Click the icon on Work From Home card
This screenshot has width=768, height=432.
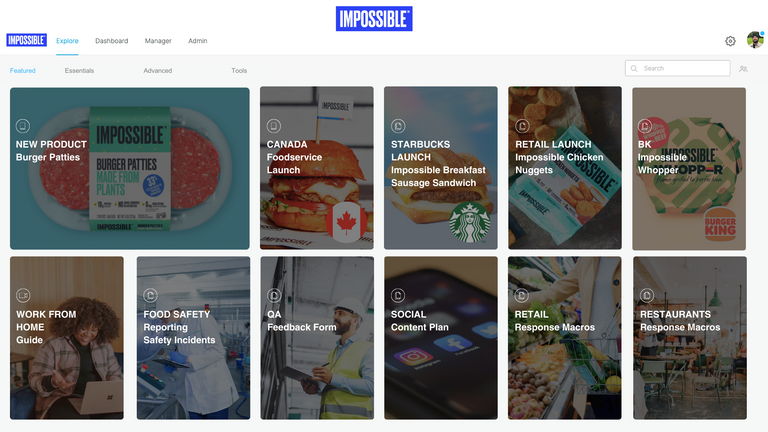coord(23,295)
